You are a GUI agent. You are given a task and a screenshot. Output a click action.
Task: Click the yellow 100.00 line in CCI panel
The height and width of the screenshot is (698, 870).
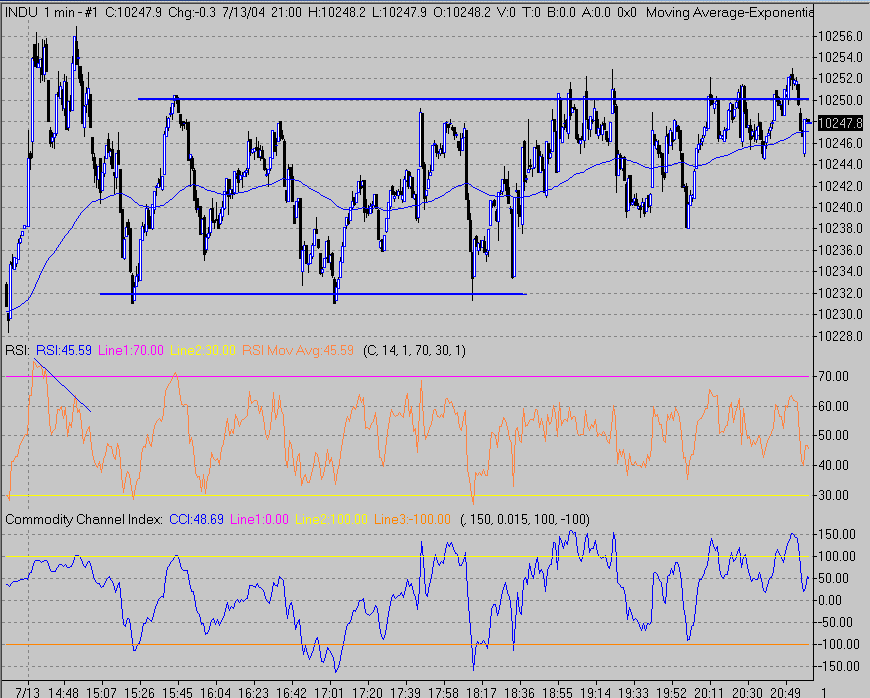click(x=300, y=556)
